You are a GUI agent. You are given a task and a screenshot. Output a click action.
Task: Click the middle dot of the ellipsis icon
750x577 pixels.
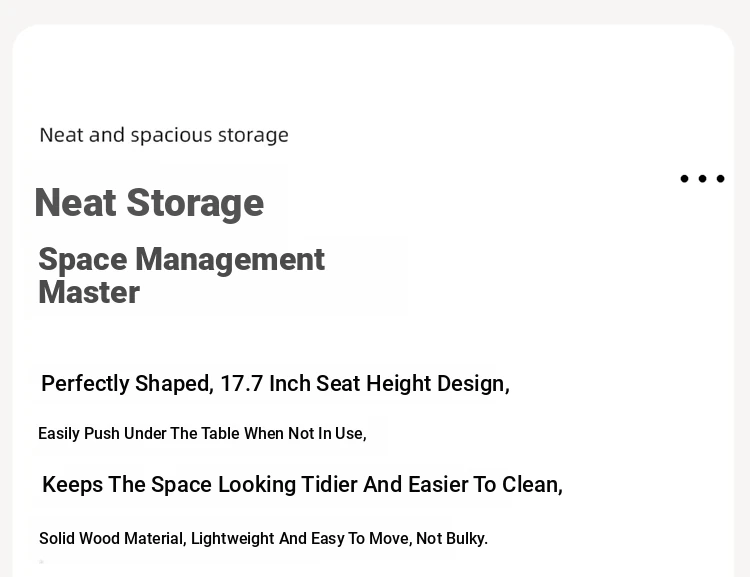pos(702,178)
